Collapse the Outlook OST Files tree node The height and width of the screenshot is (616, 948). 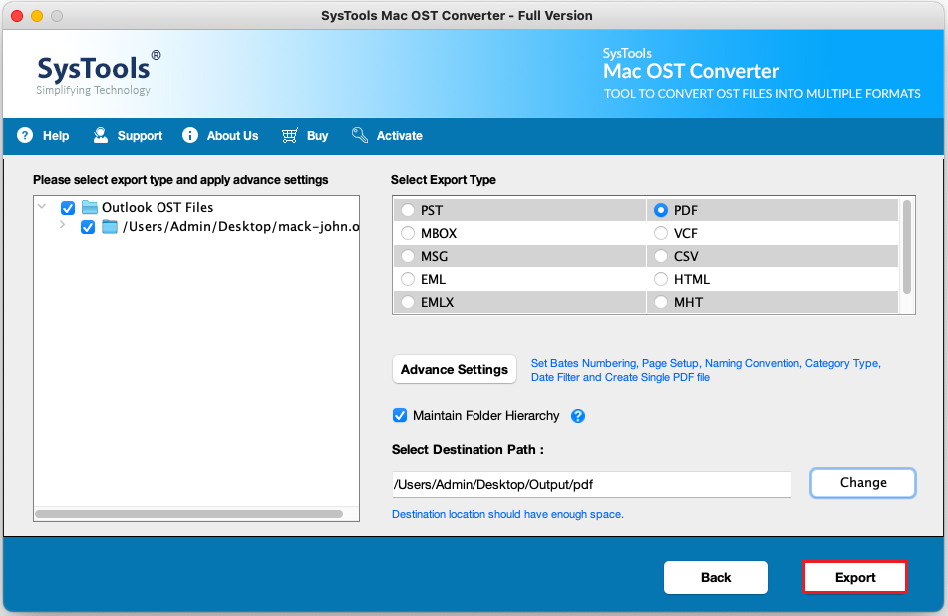pos(42,207)
